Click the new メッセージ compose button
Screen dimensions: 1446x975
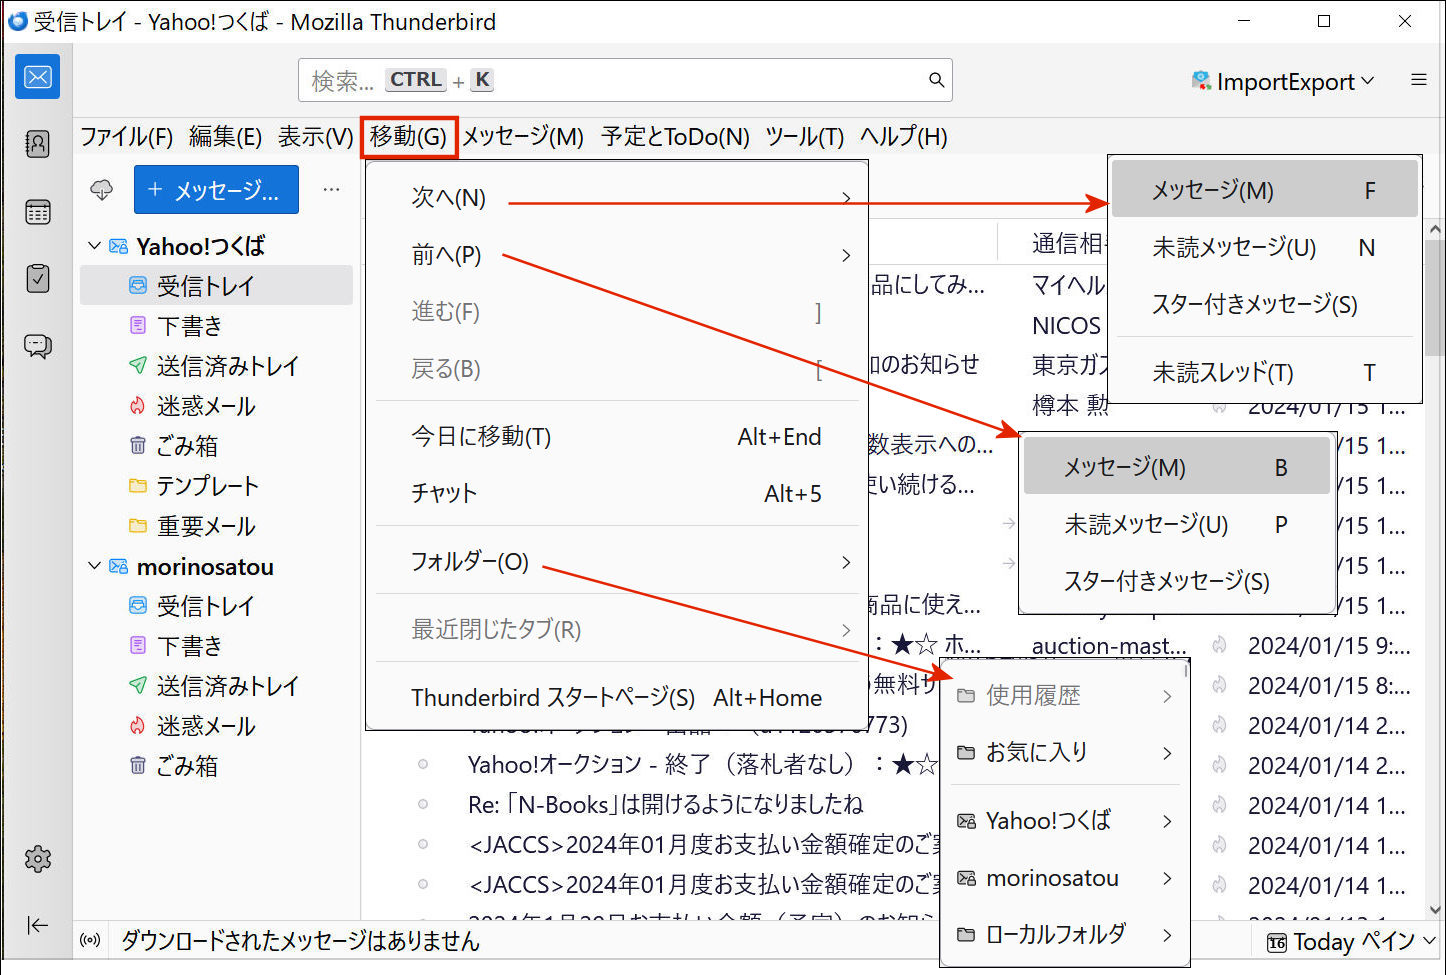pyautogui.click(x=216, y=190)
